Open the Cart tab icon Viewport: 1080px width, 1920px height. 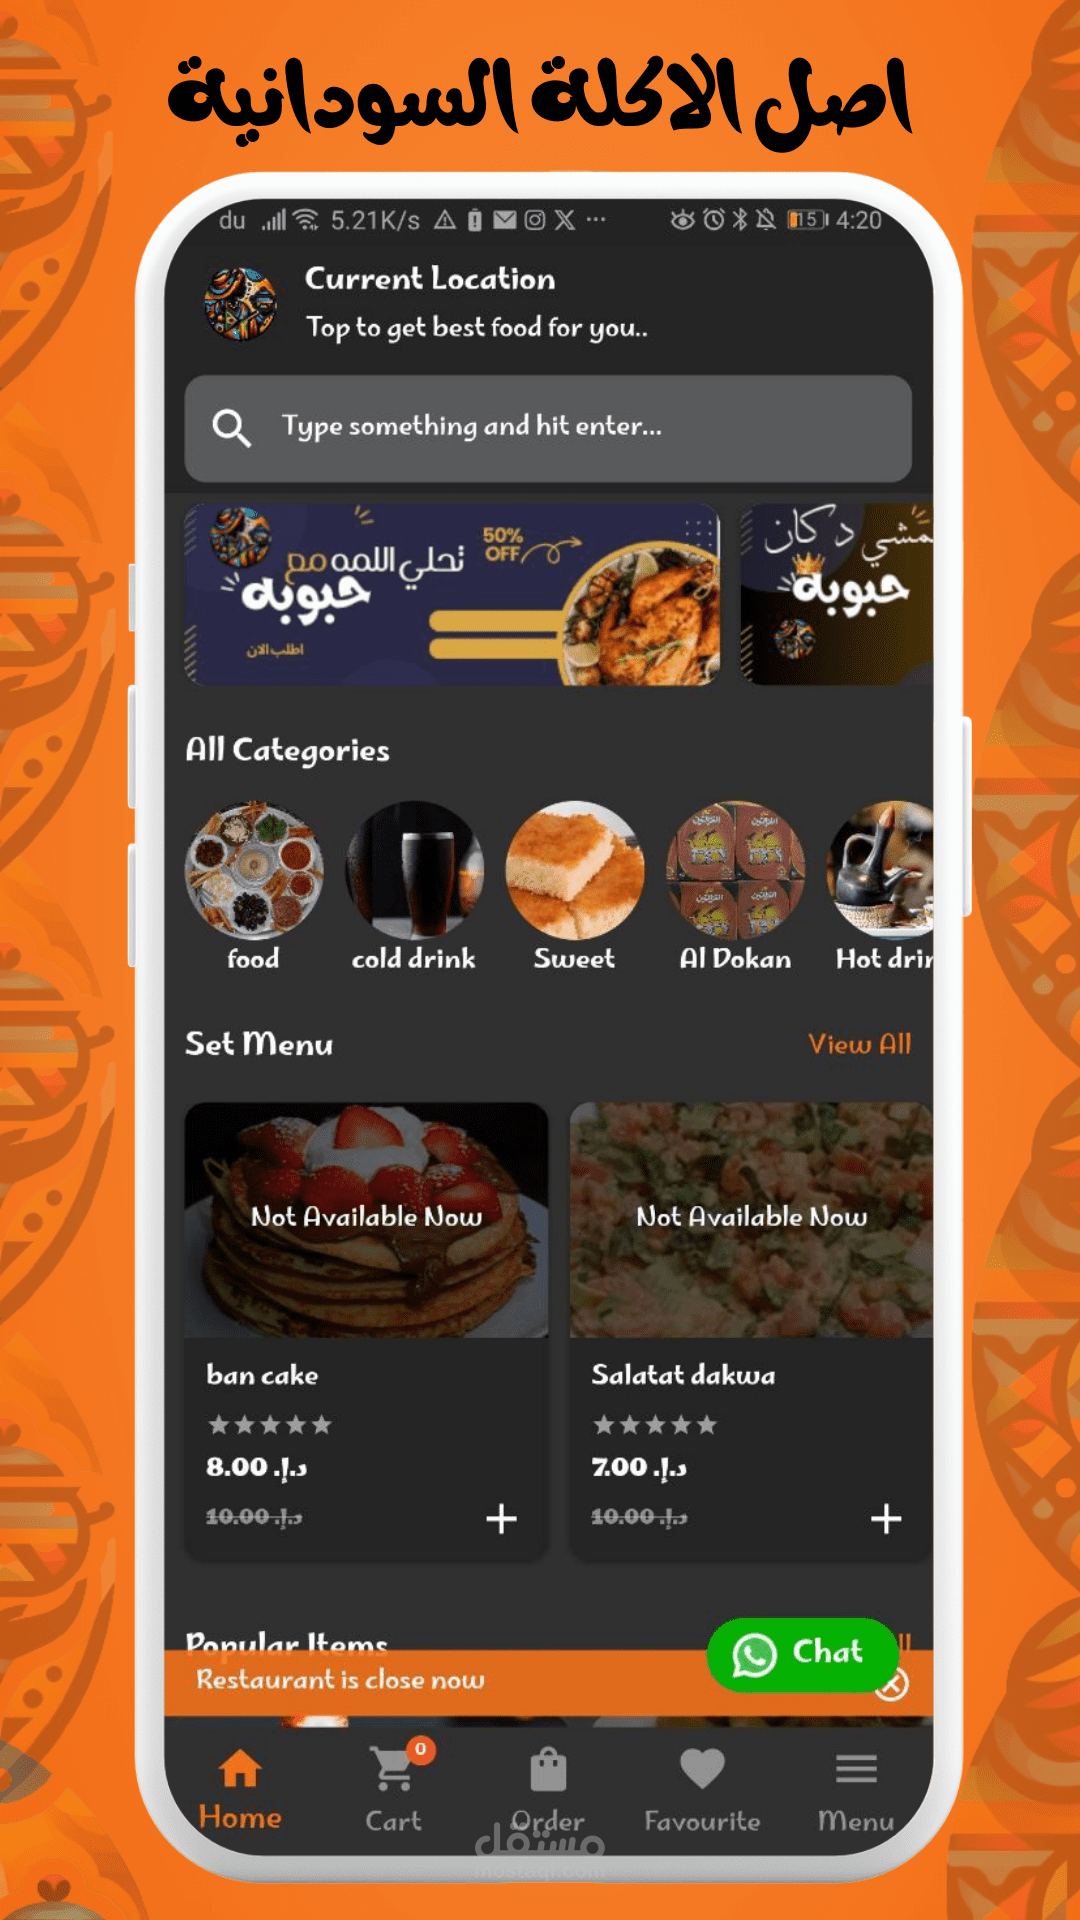point(393,1769)
